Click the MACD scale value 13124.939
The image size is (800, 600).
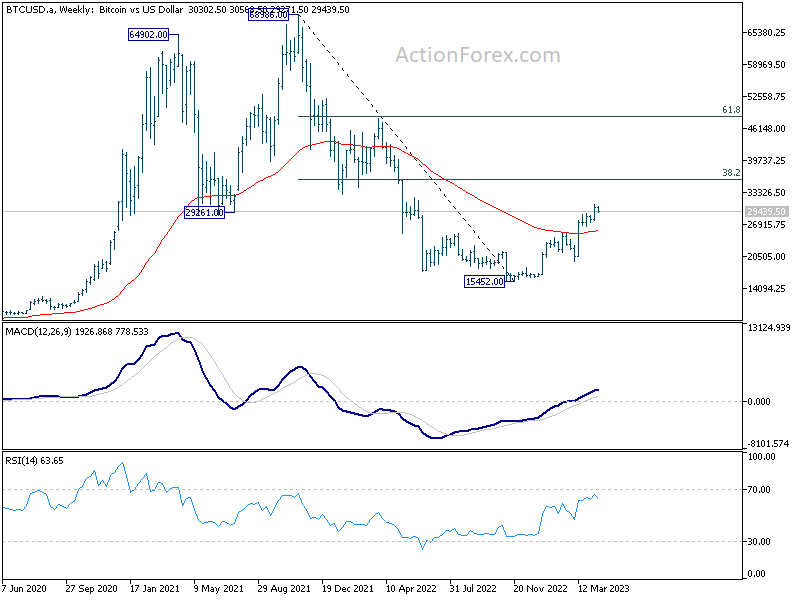[768, 328]
